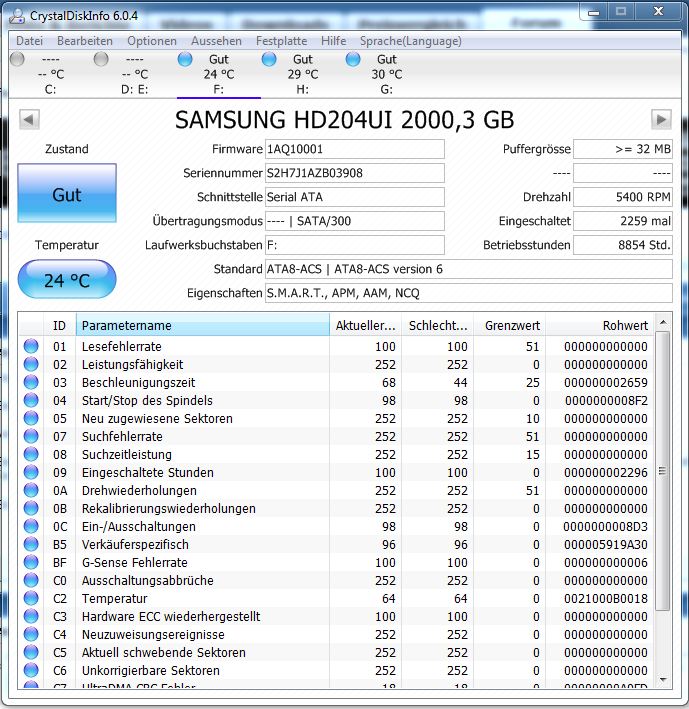
Task: Click the Puffergrösse value >= 32 MB
Action: tap(623, 149)
